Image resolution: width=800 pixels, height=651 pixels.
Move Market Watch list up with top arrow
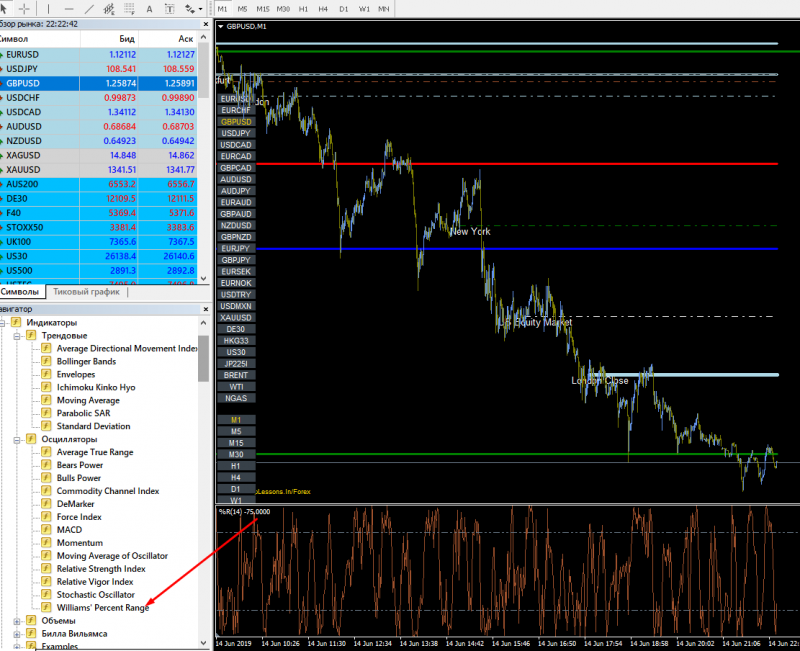click(204, 37)
